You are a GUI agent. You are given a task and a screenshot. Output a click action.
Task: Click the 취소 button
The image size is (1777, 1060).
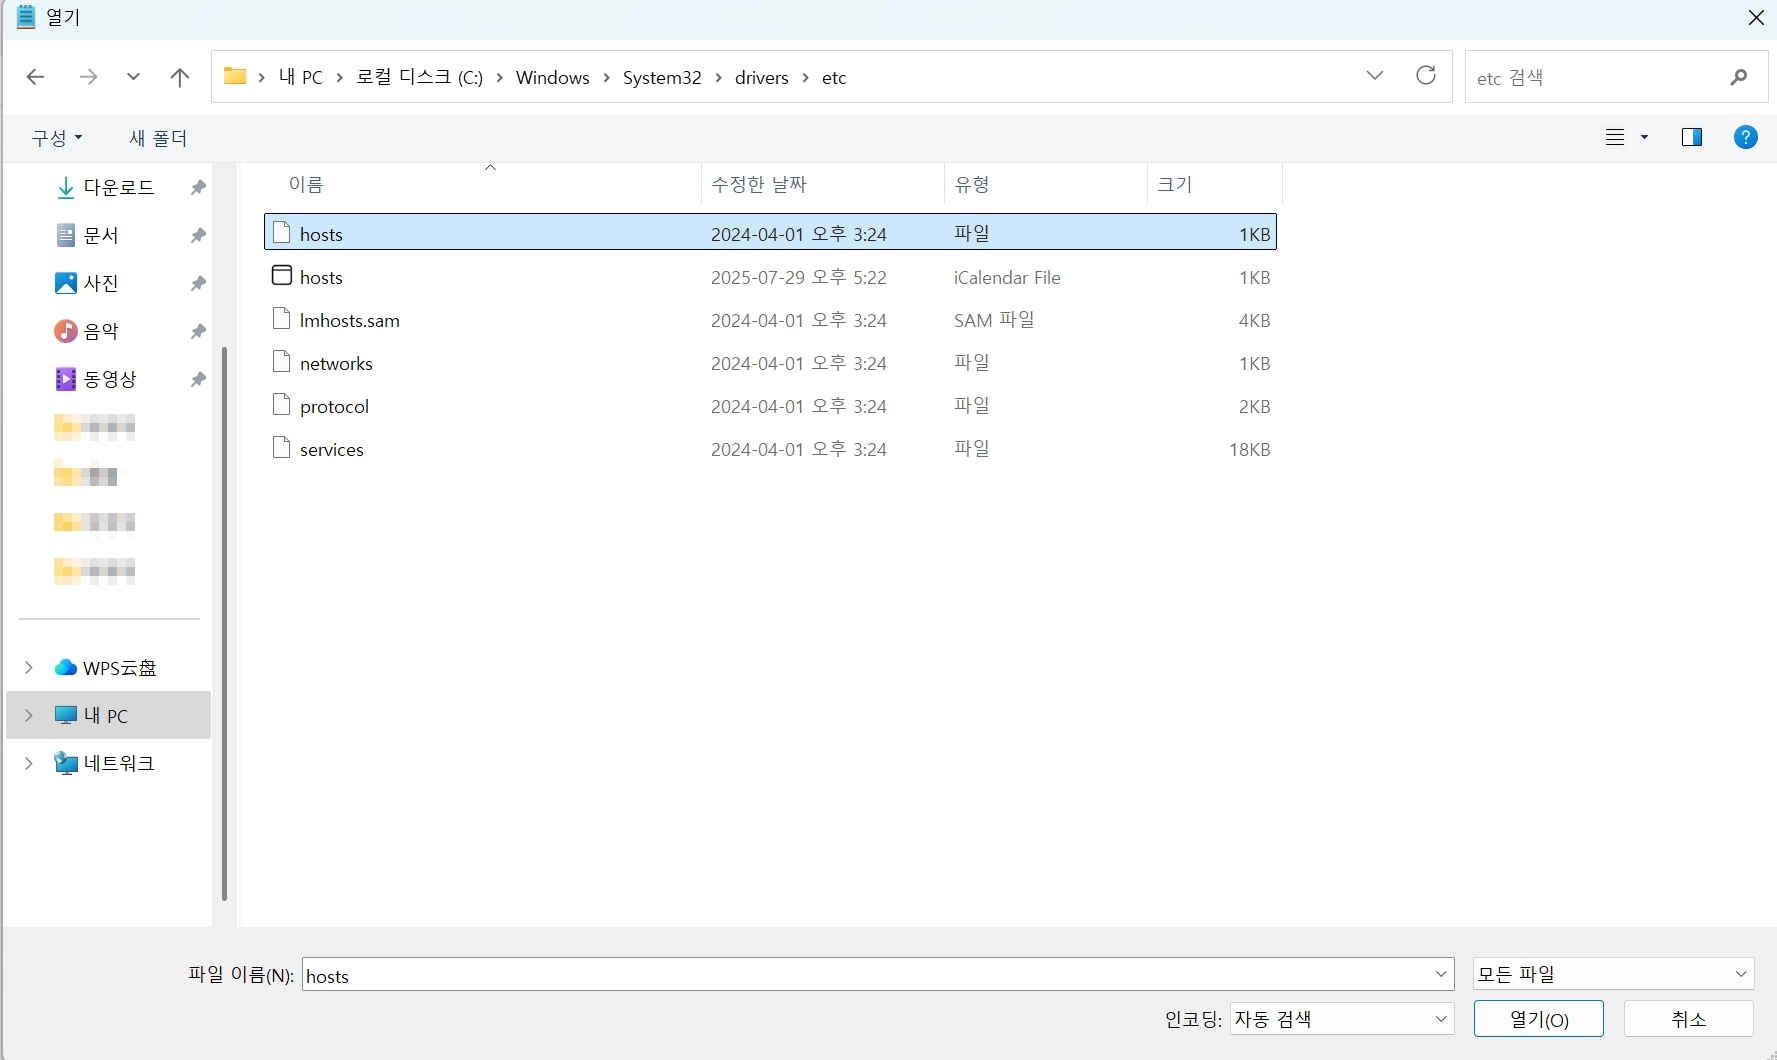(x=1688, y=1019)
